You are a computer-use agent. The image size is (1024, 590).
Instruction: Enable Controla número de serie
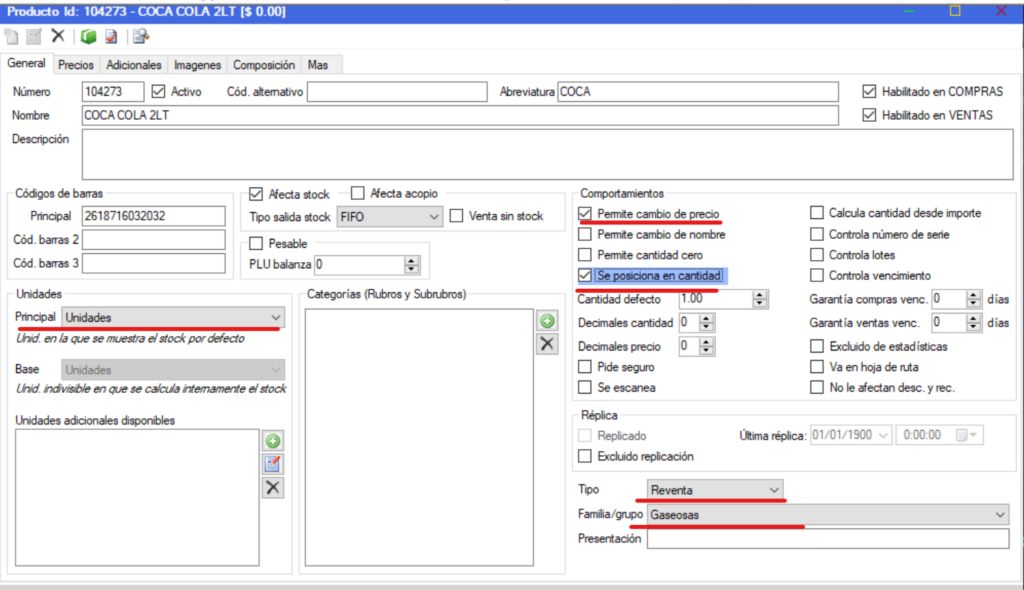[x=816, y=234]
